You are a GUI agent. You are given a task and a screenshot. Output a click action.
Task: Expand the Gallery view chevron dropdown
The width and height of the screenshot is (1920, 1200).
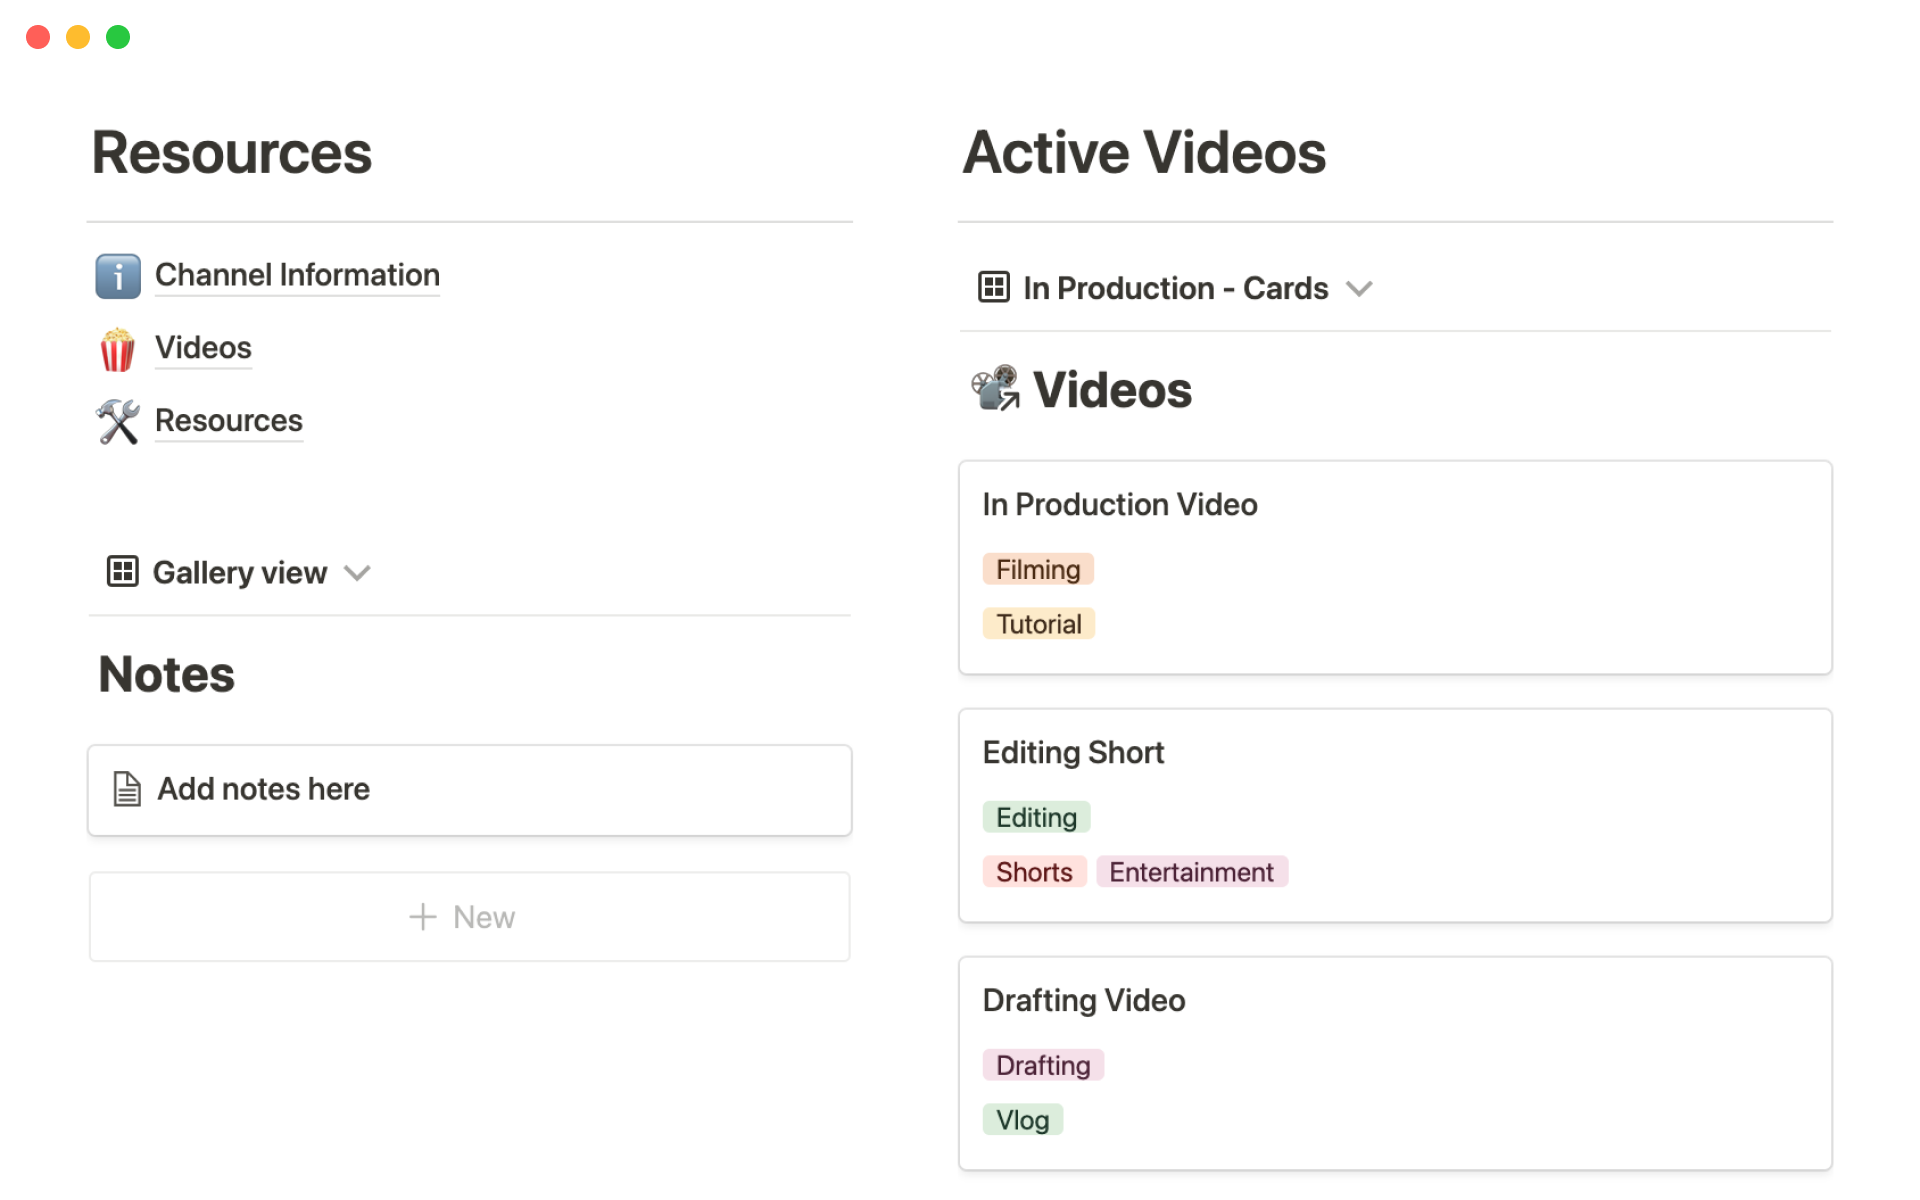pos(357,573)
